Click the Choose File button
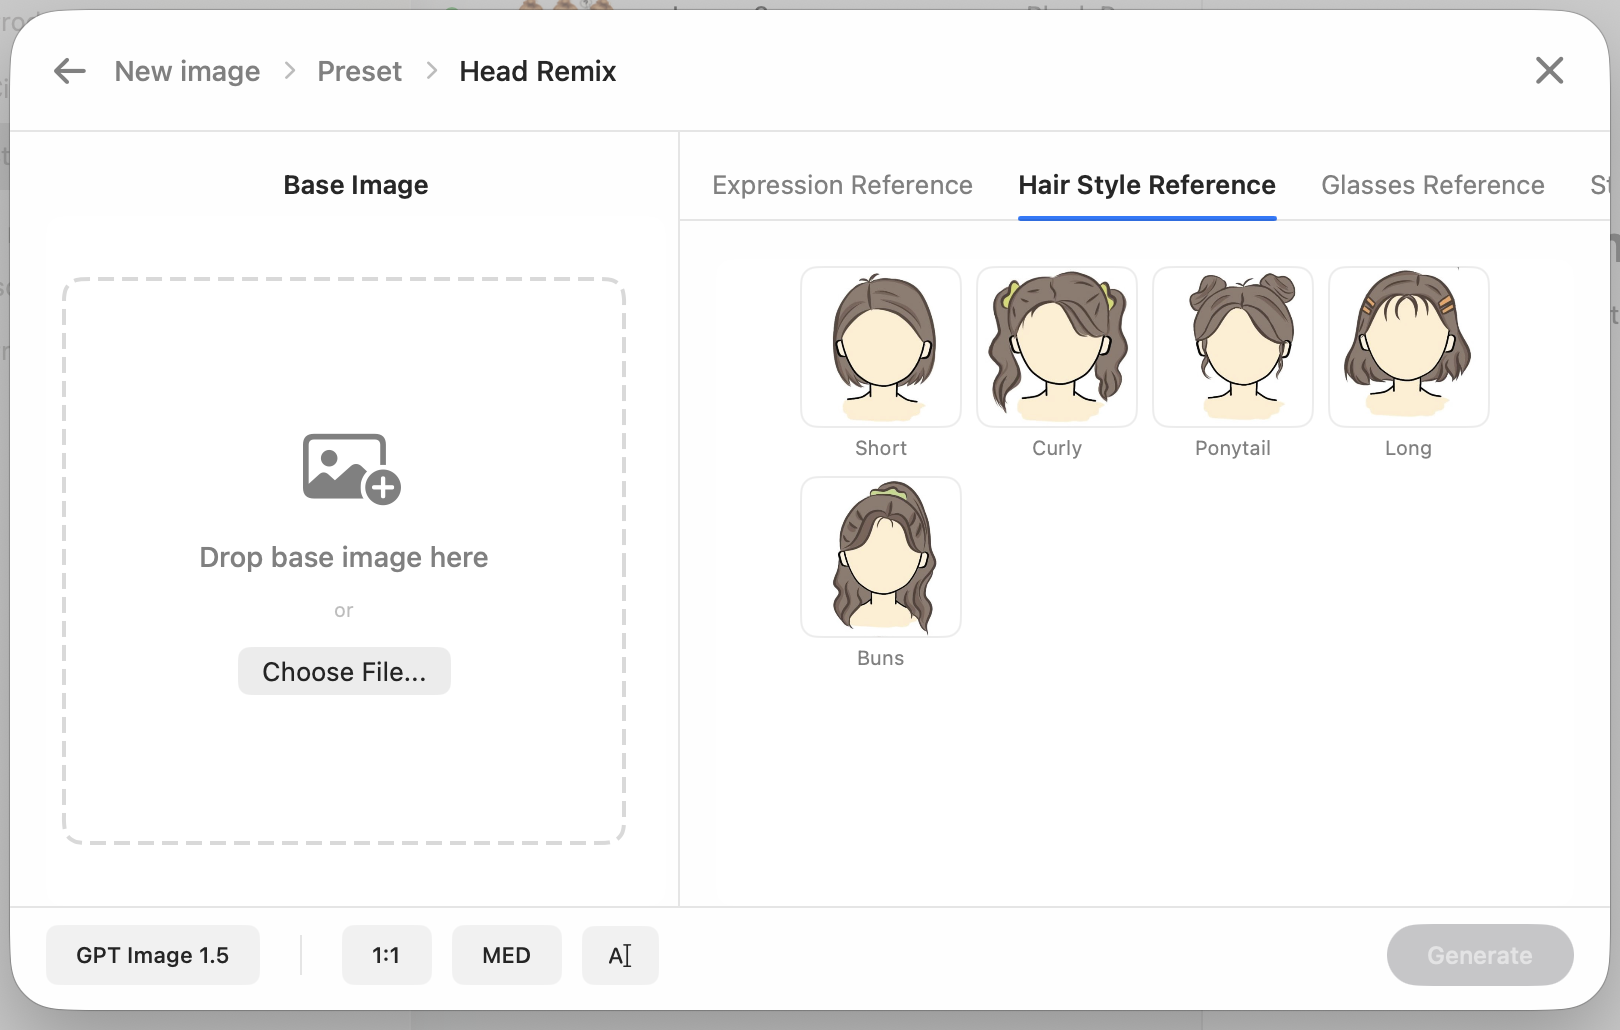Image resolution: width=1620 pixels, height=1030 pixels. point(344,671)
